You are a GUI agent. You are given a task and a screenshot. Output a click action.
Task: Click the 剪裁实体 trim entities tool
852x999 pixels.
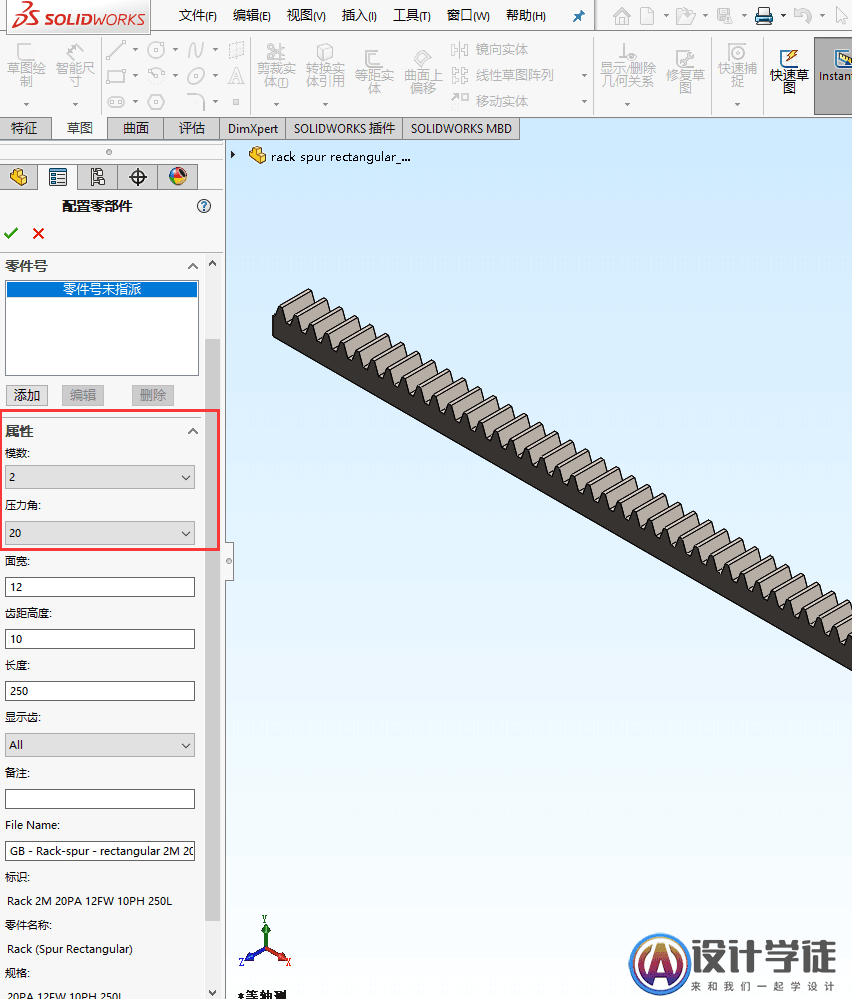point(276,66)
